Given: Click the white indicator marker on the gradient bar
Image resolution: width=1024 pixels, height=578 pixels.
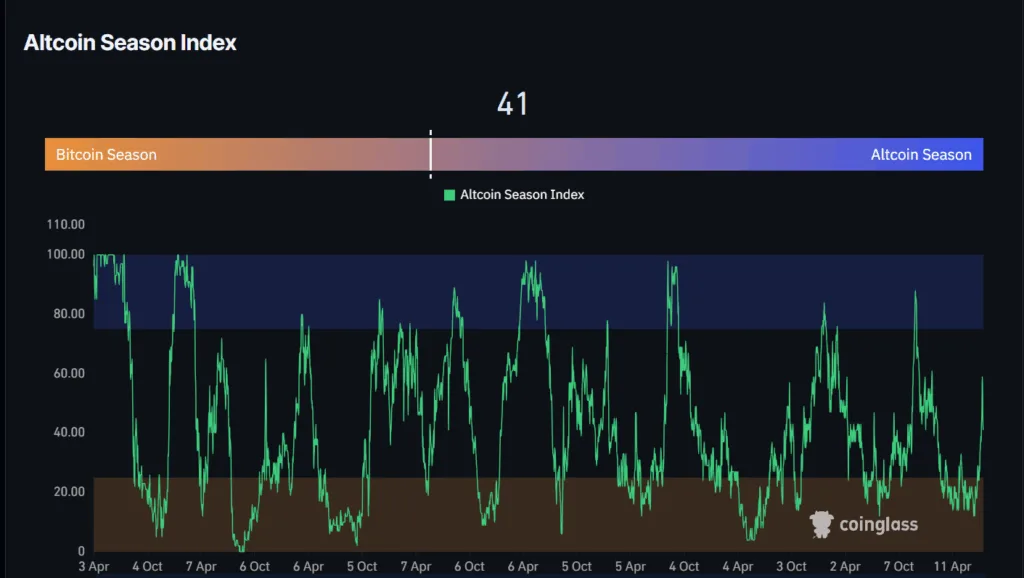Looking at the screenshot, I should pos(431,154).
